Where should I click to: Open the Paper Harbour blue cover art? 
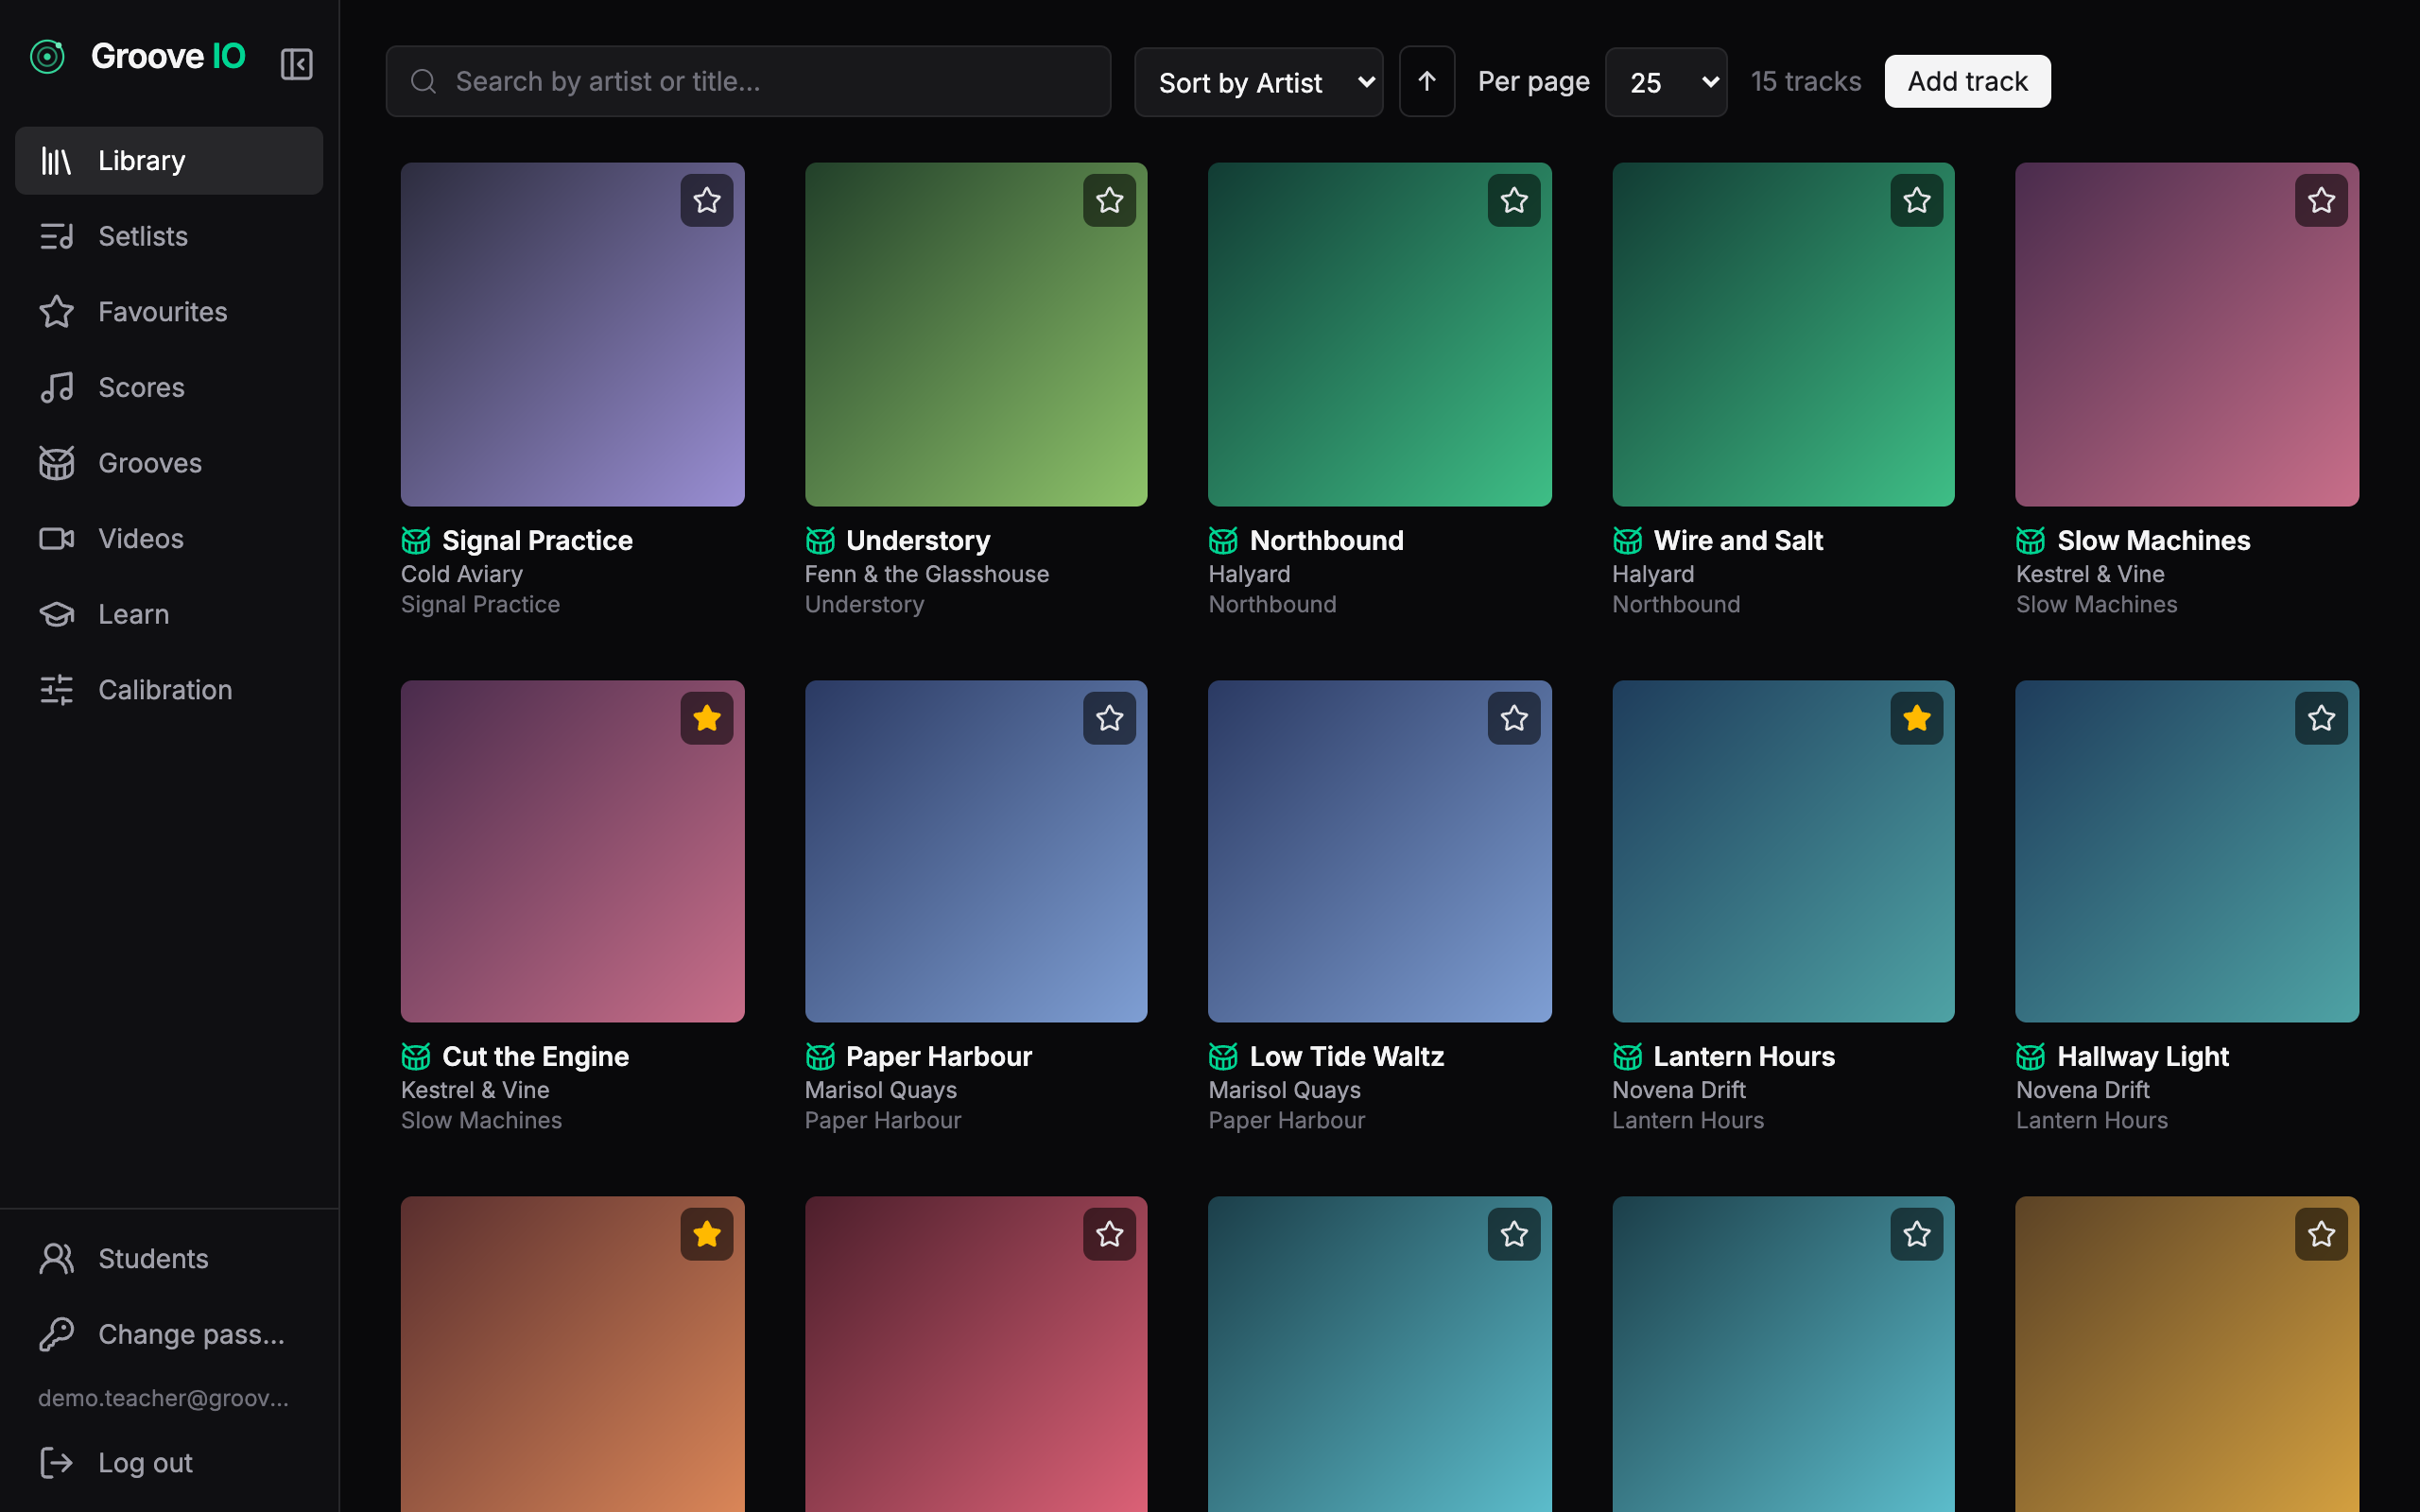point(976,851)
